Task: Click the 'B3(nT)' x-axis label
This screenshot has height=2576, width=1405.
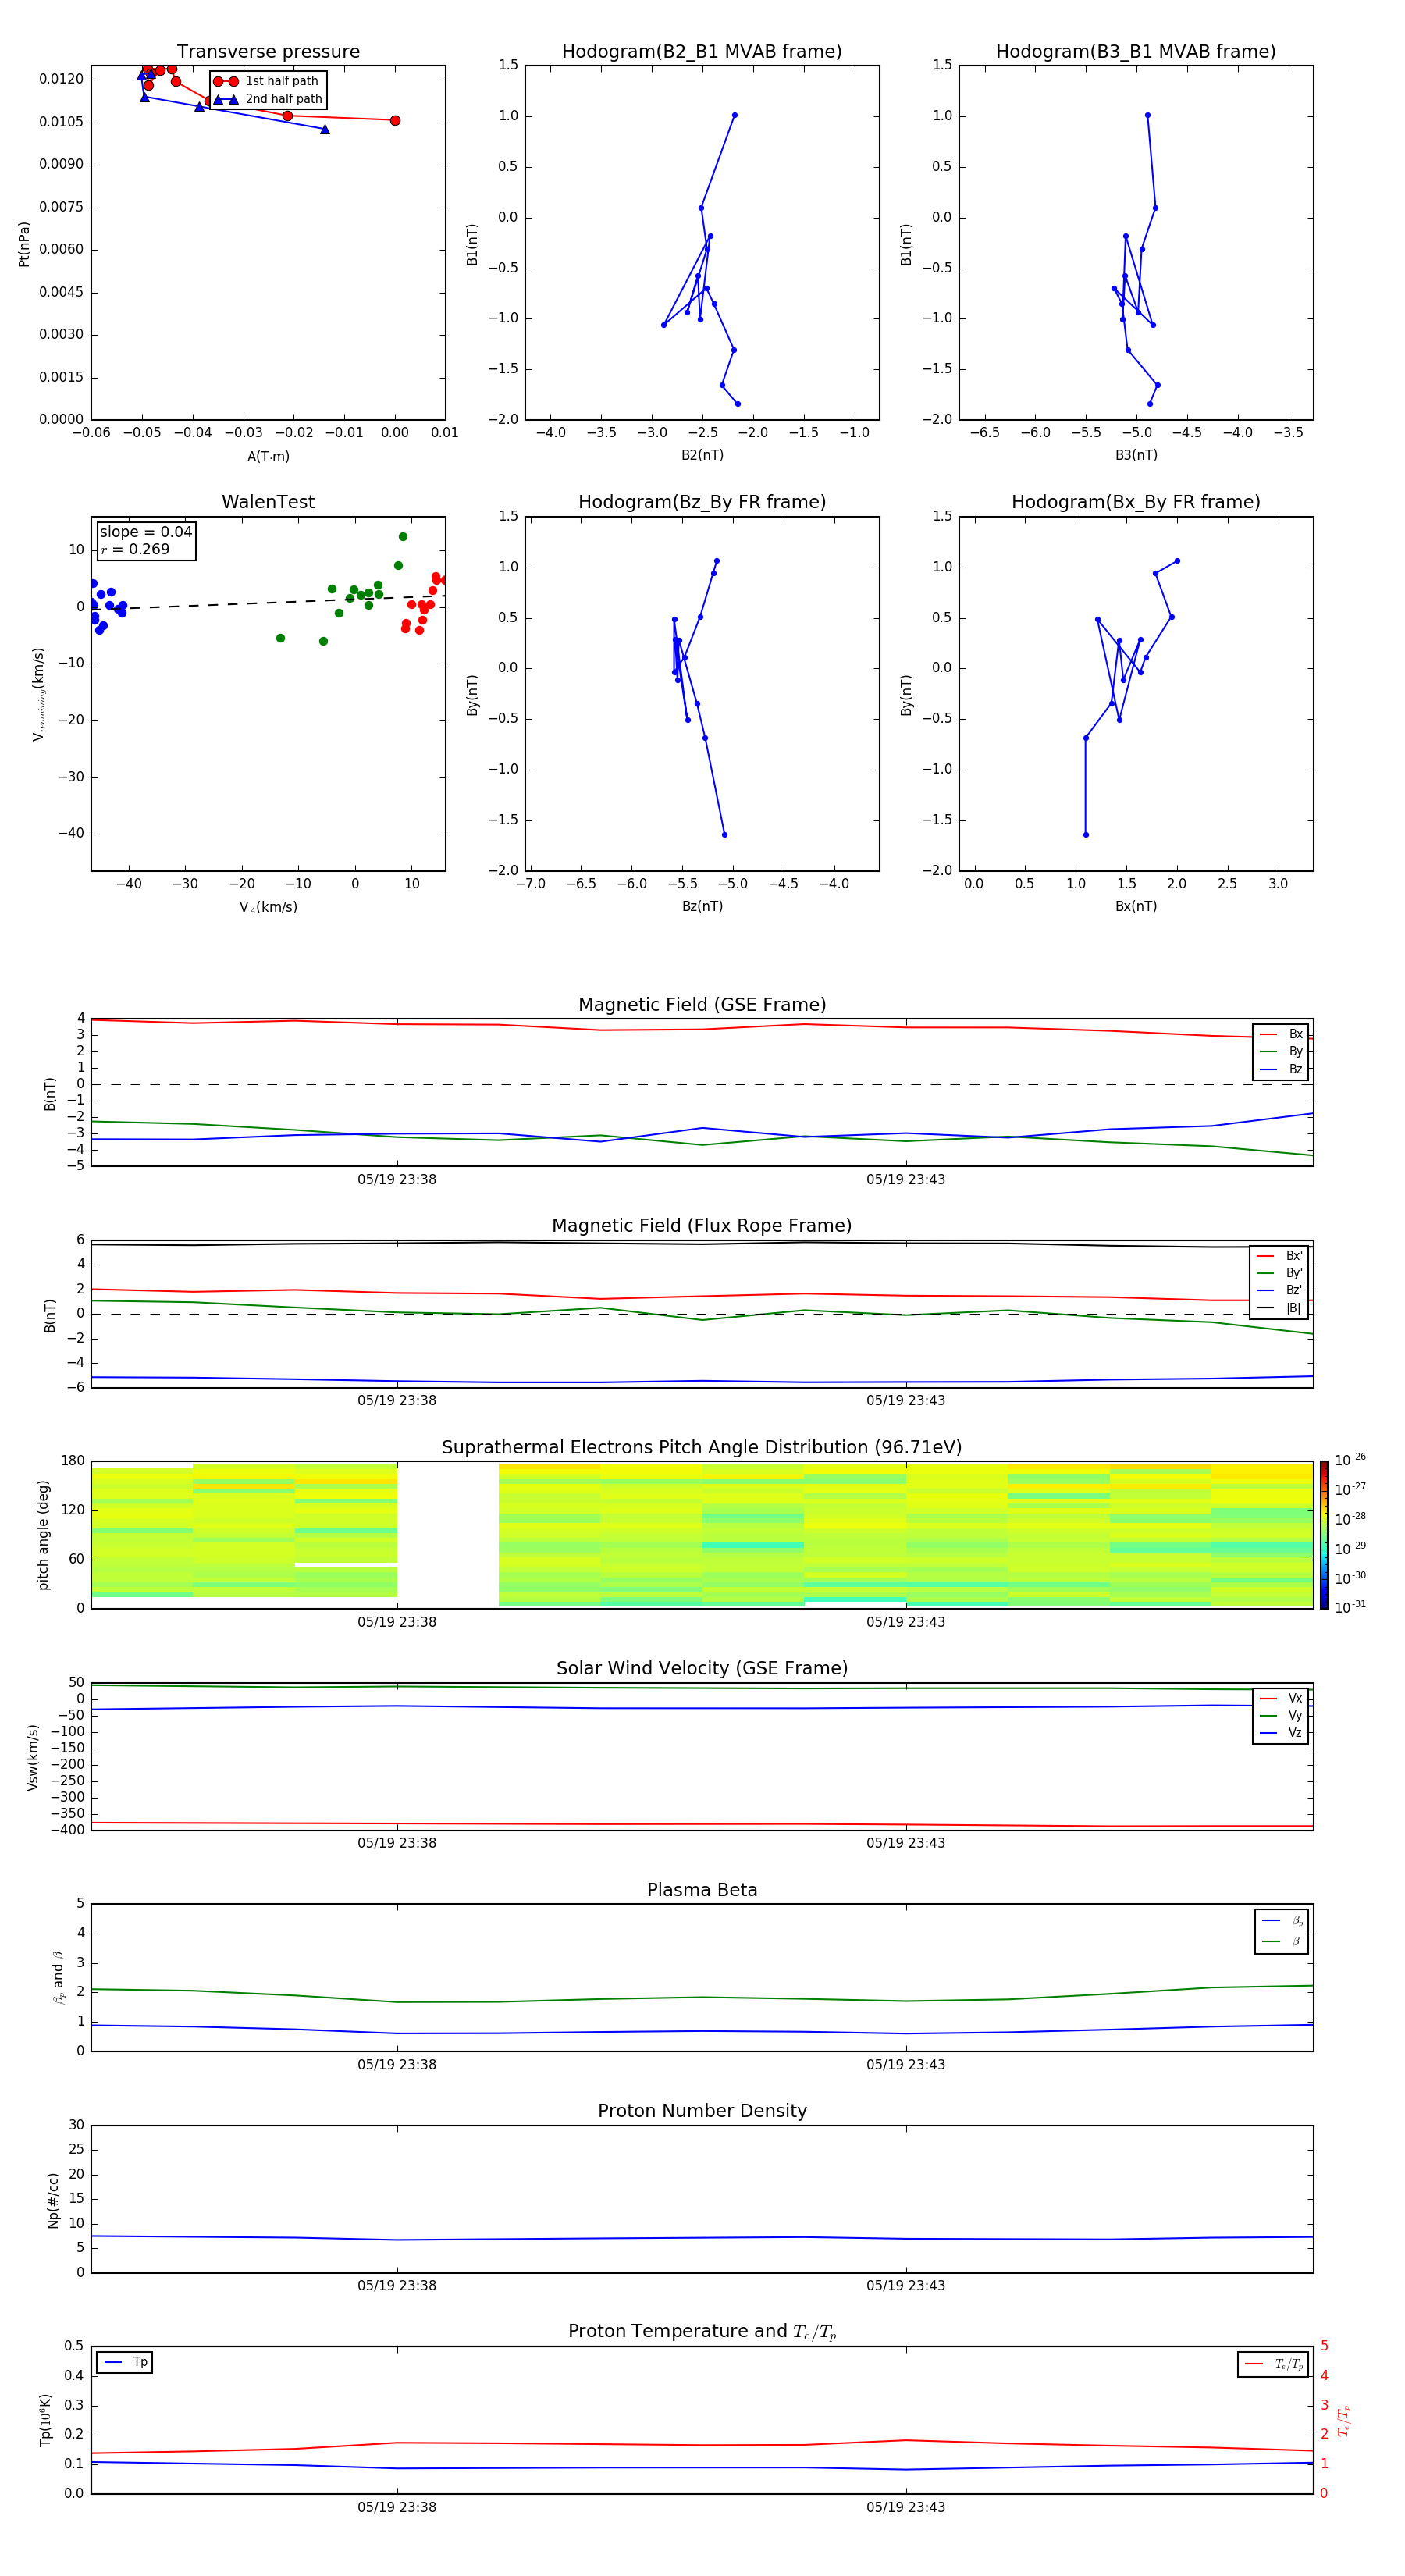Action: (1136, 455)
